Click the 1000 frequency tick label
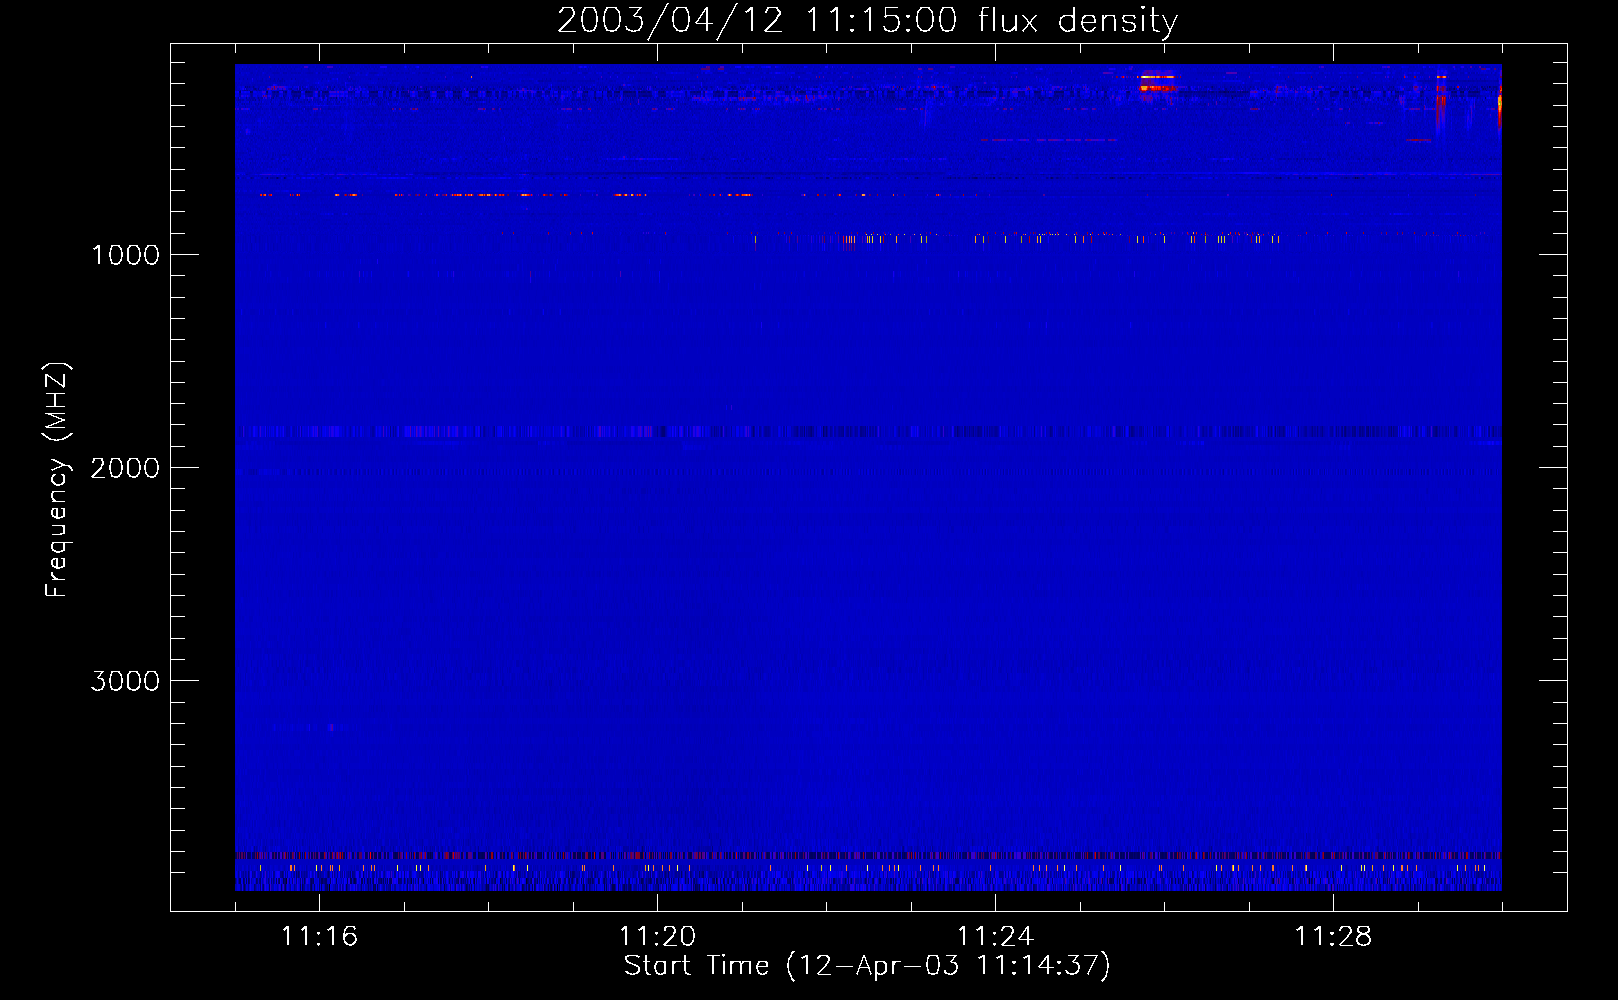The image size is (1618, 1000). pyautogui.click(x=125, y=255)
